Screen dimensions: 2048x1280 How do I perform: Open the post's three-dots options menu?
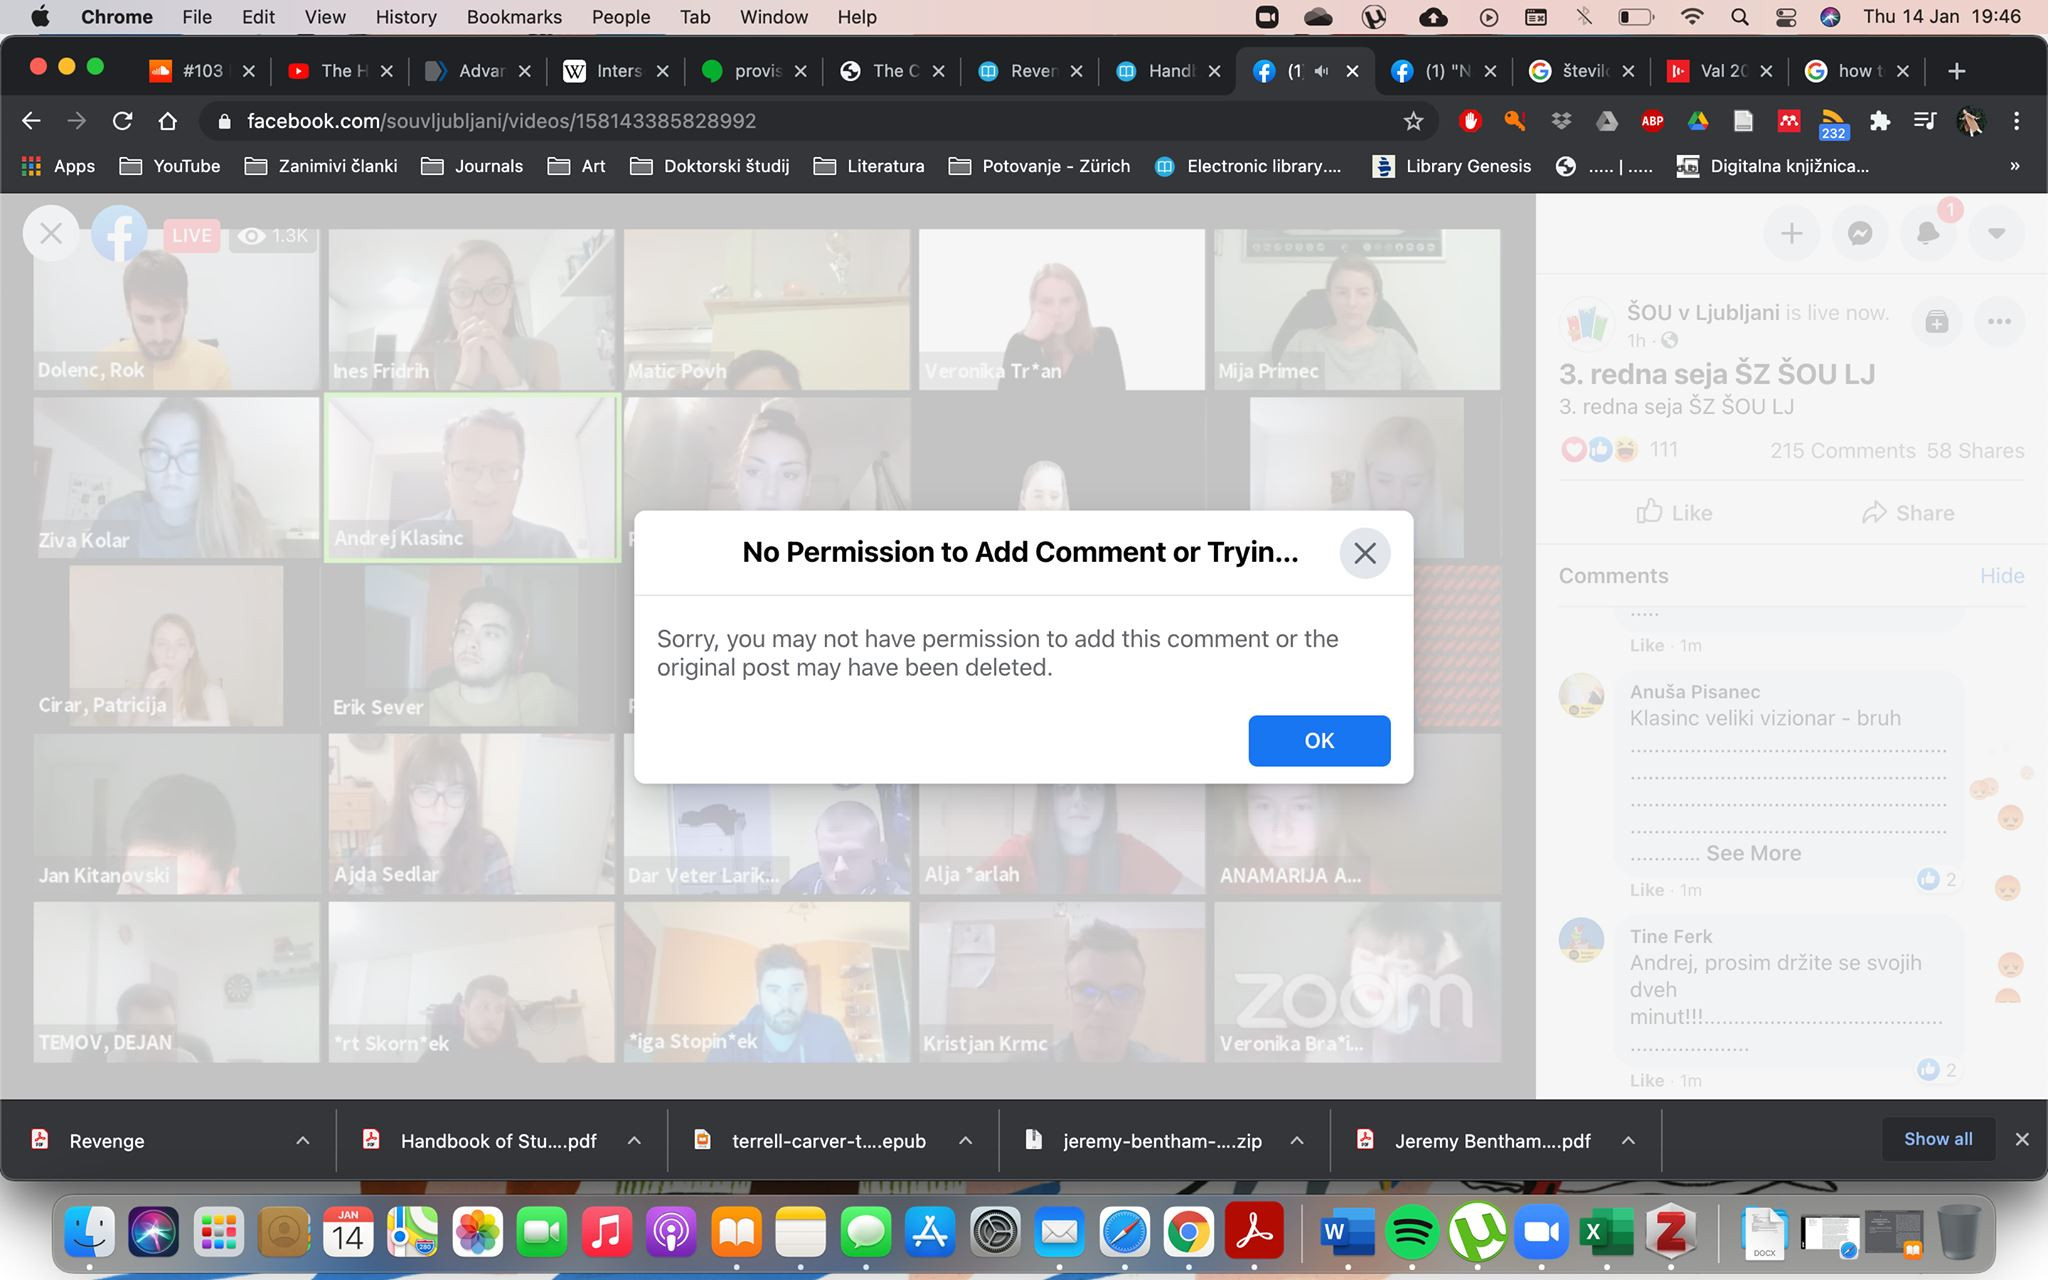(1999, 321)
